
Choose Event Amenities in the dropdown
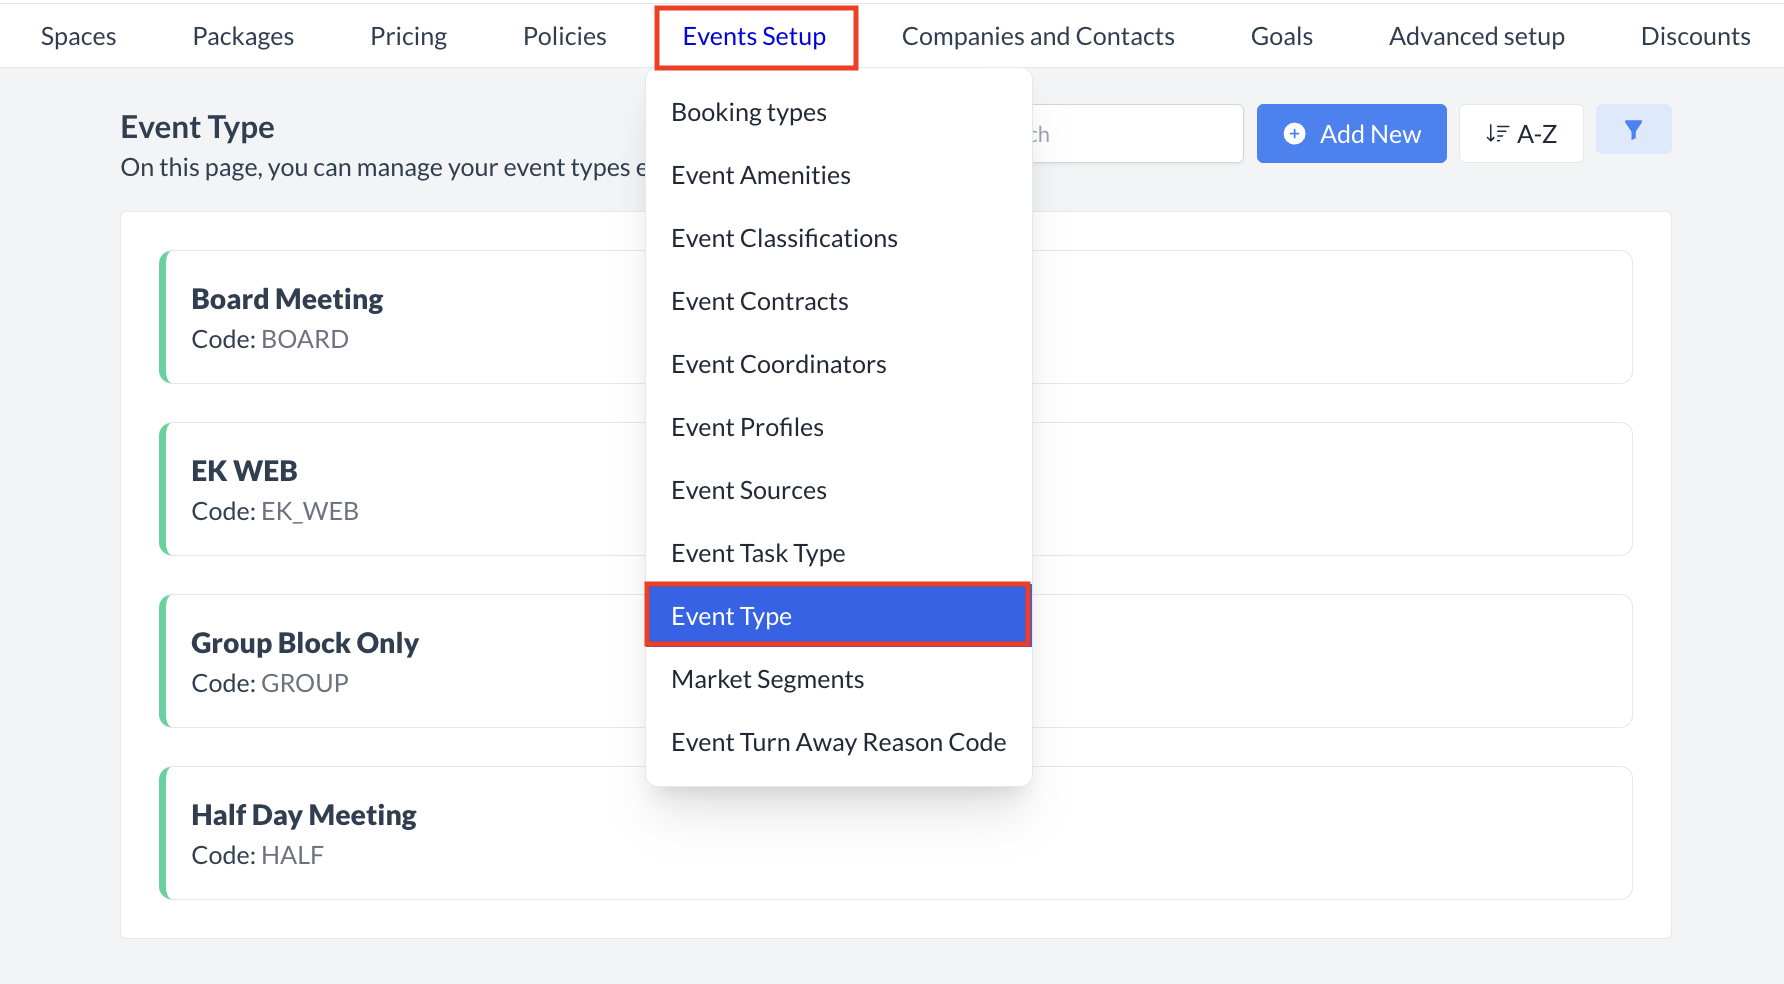click(x=760, y=175)
